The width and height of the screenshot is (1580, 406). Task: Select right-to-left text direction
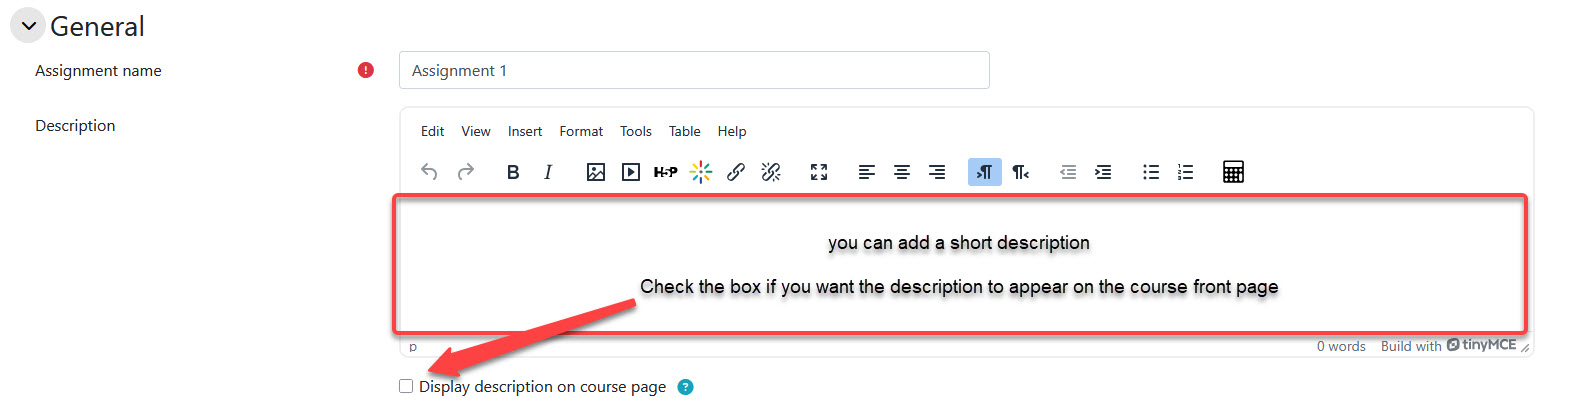pyautogui.click(x=1020, y=172)
